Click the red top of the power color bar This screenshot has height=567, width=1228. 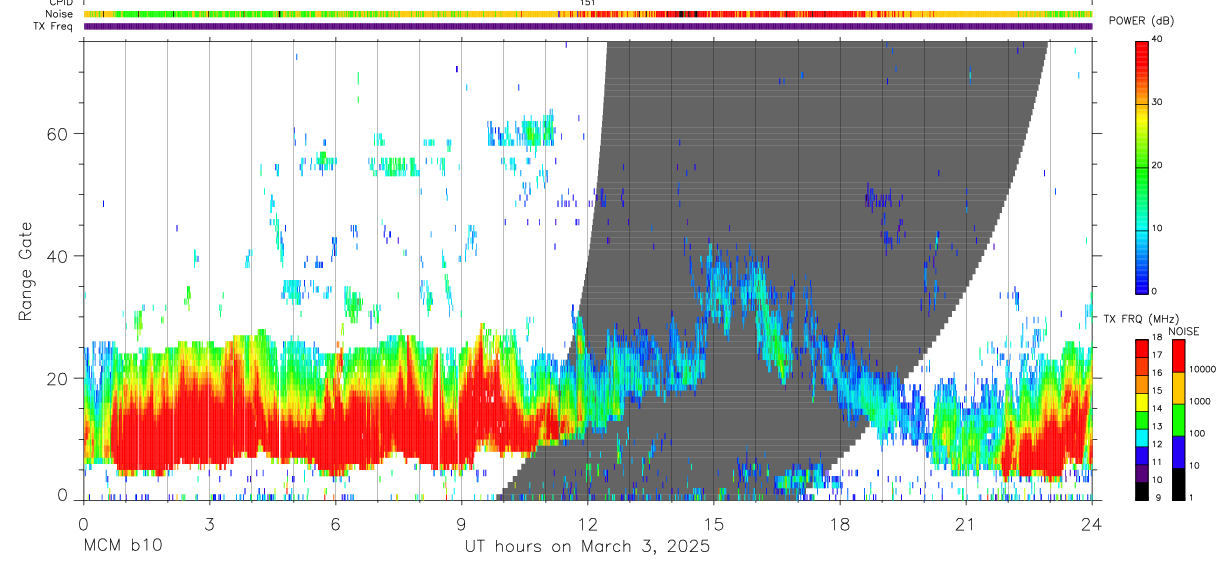1143,50
